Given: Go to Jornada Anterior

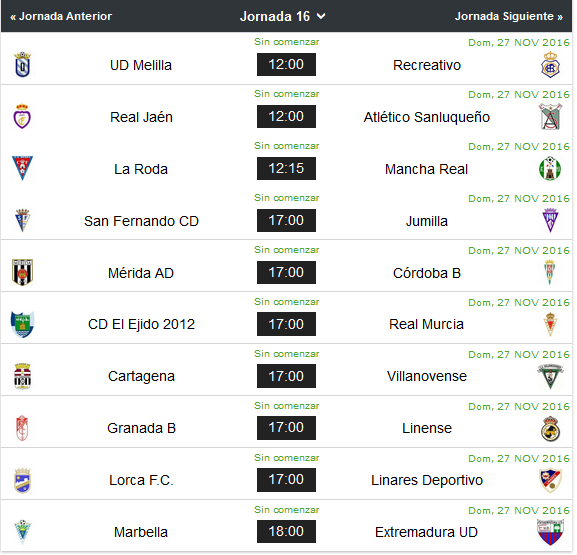Looking at the screenshot, I should (61, 16).
